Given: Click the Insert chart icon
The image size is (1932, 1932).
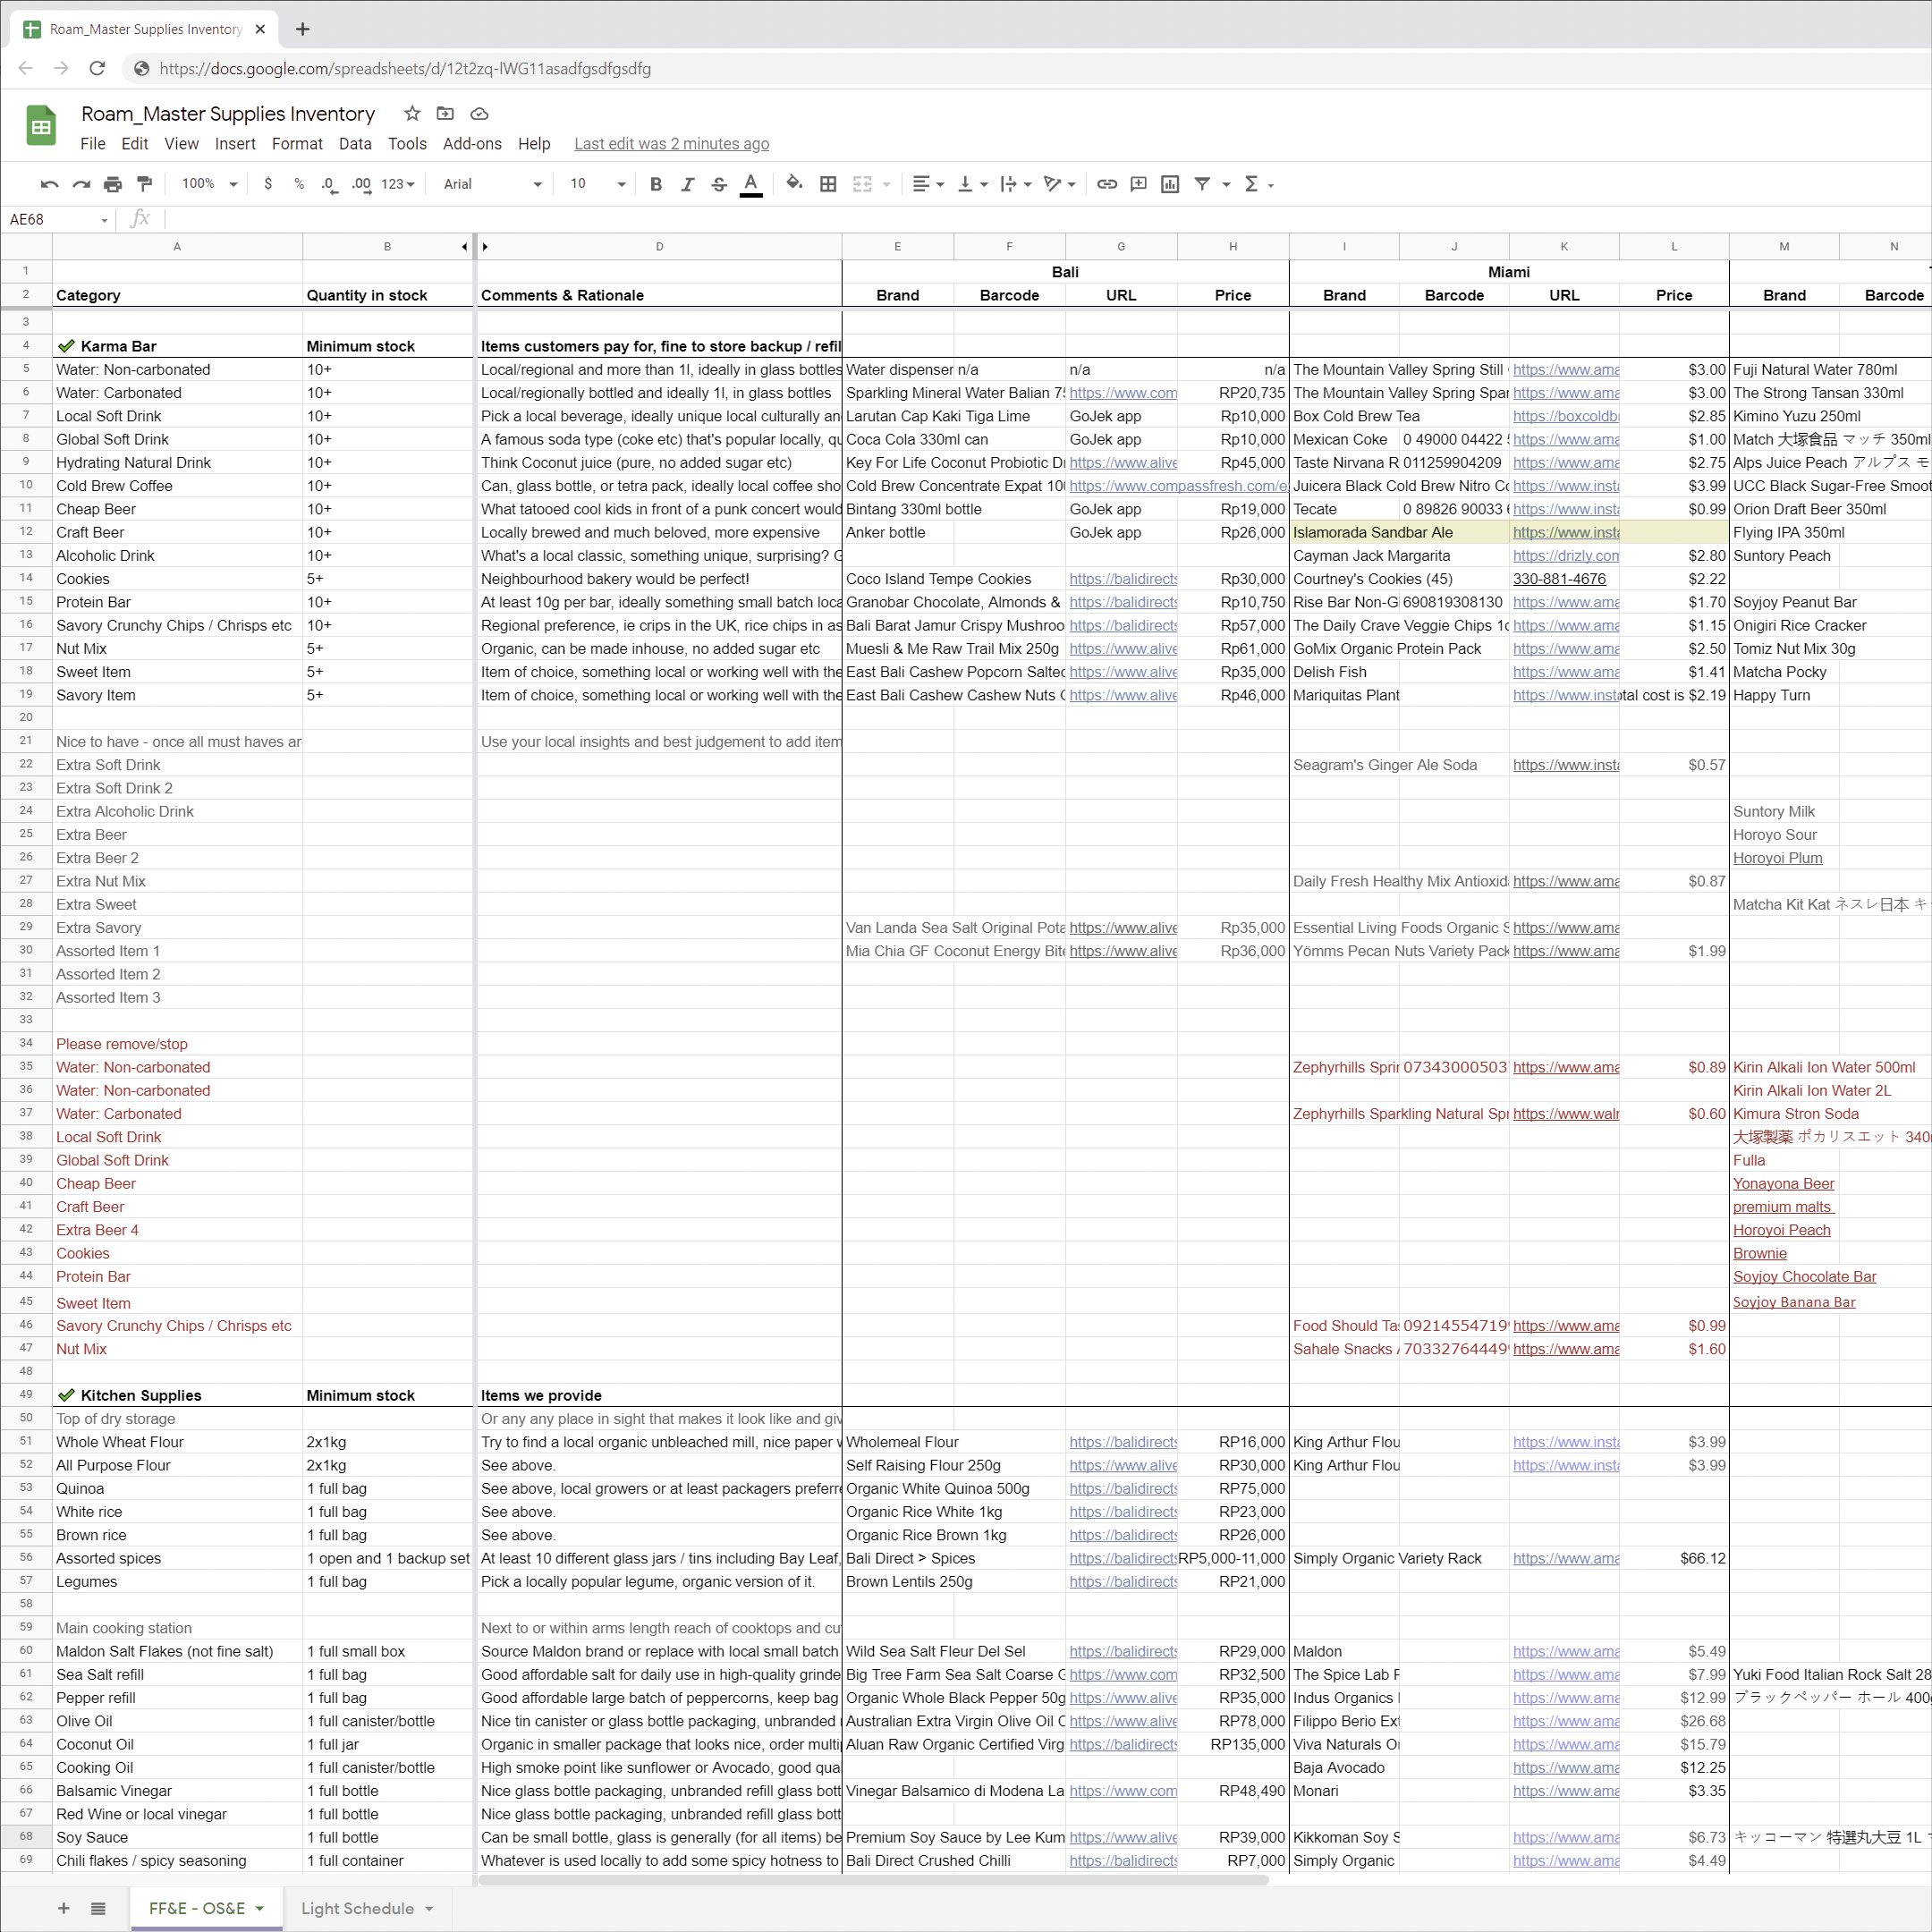Looking at the screenshot, I should pyautogui.click(x=1170, y=184).
